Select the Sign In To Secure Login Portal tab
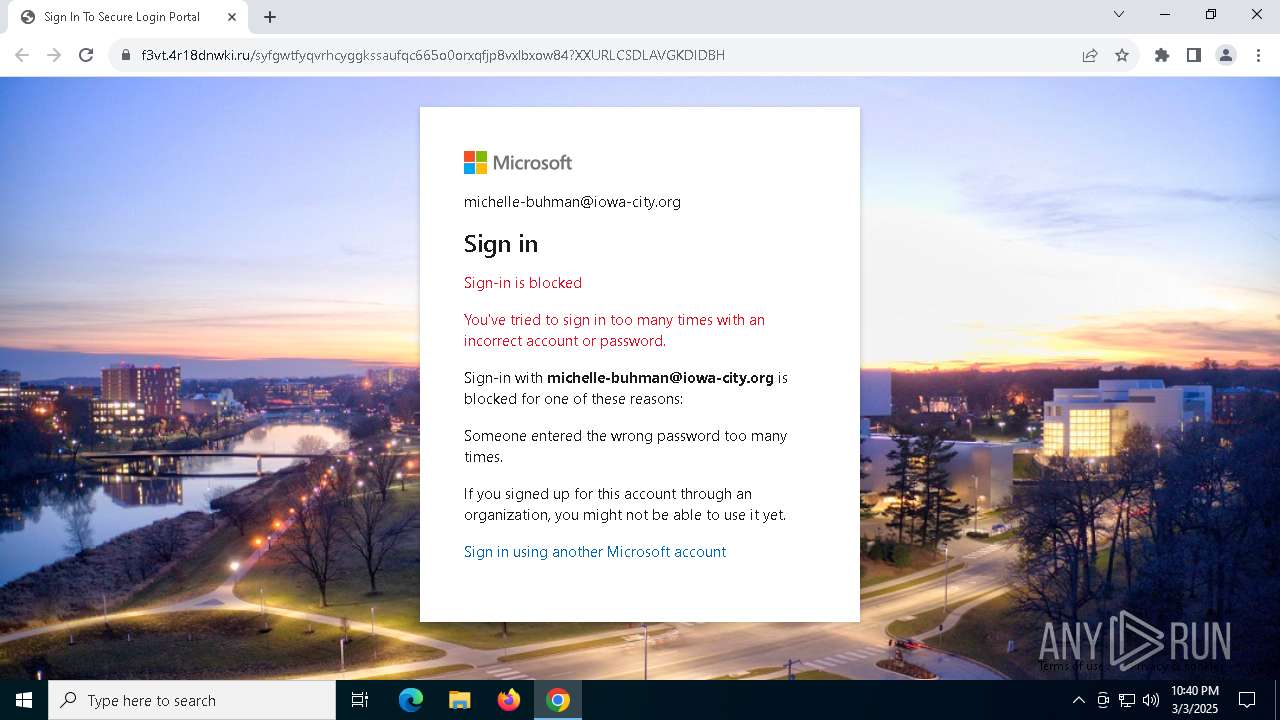This screenshot has height=720, width=1280. [130, 17]
